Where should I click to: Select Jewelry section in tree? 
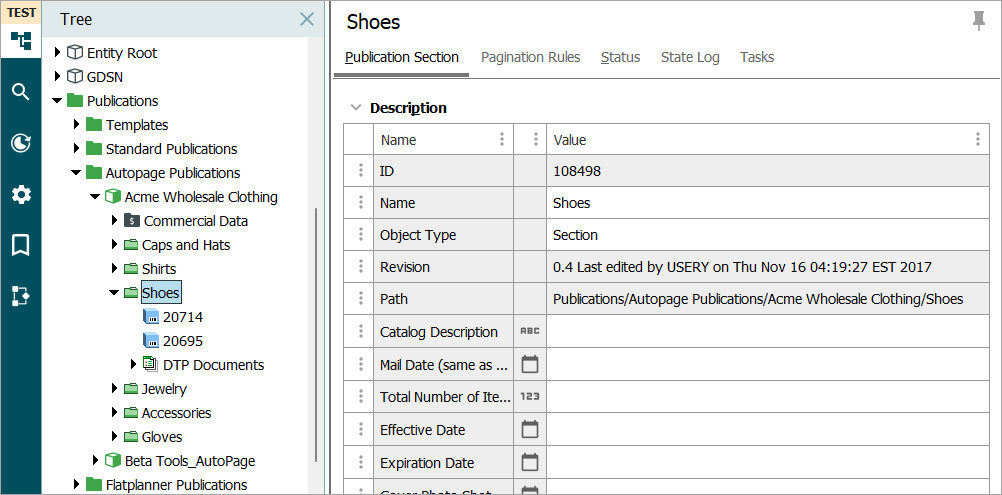164,389
